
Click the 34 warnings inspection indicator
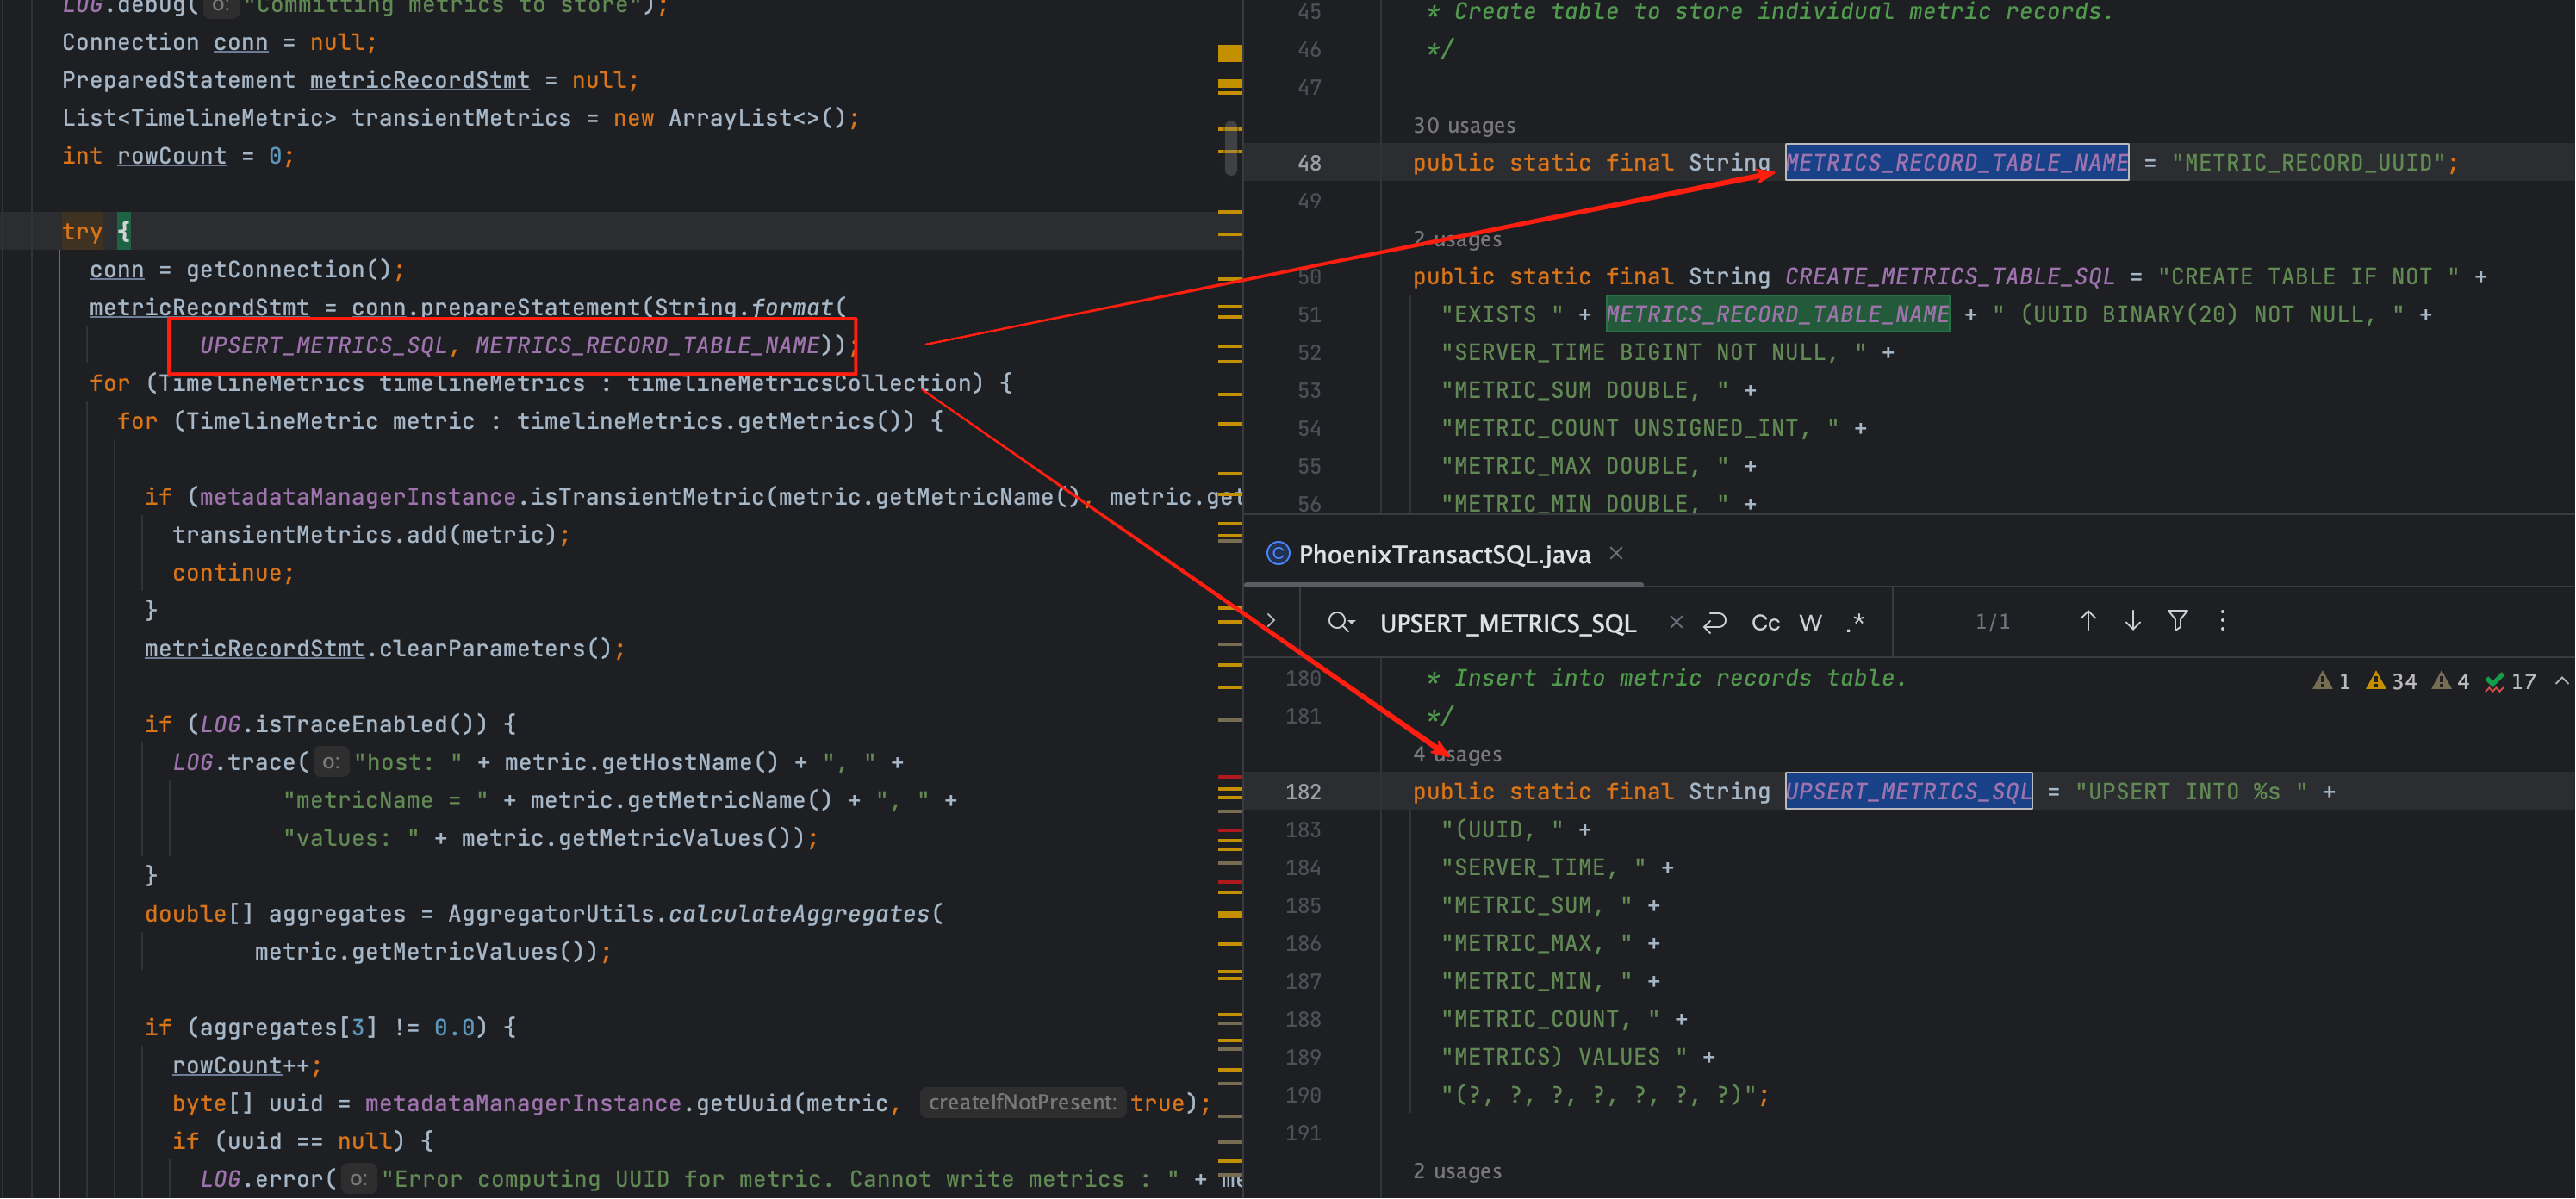tap(2392, 682)
